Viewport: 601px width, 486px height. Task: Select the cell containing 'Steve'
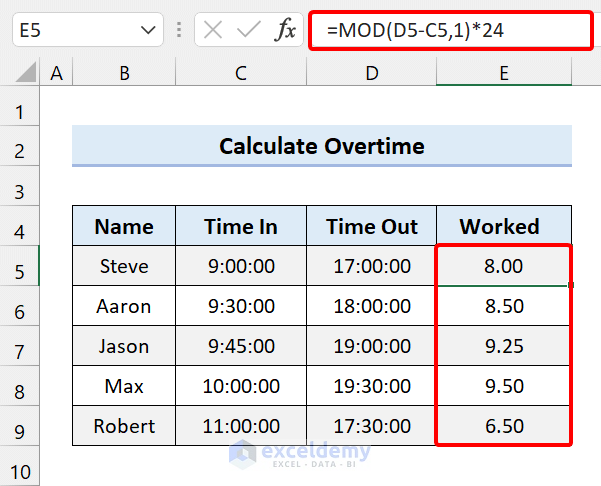coord(124,266)
